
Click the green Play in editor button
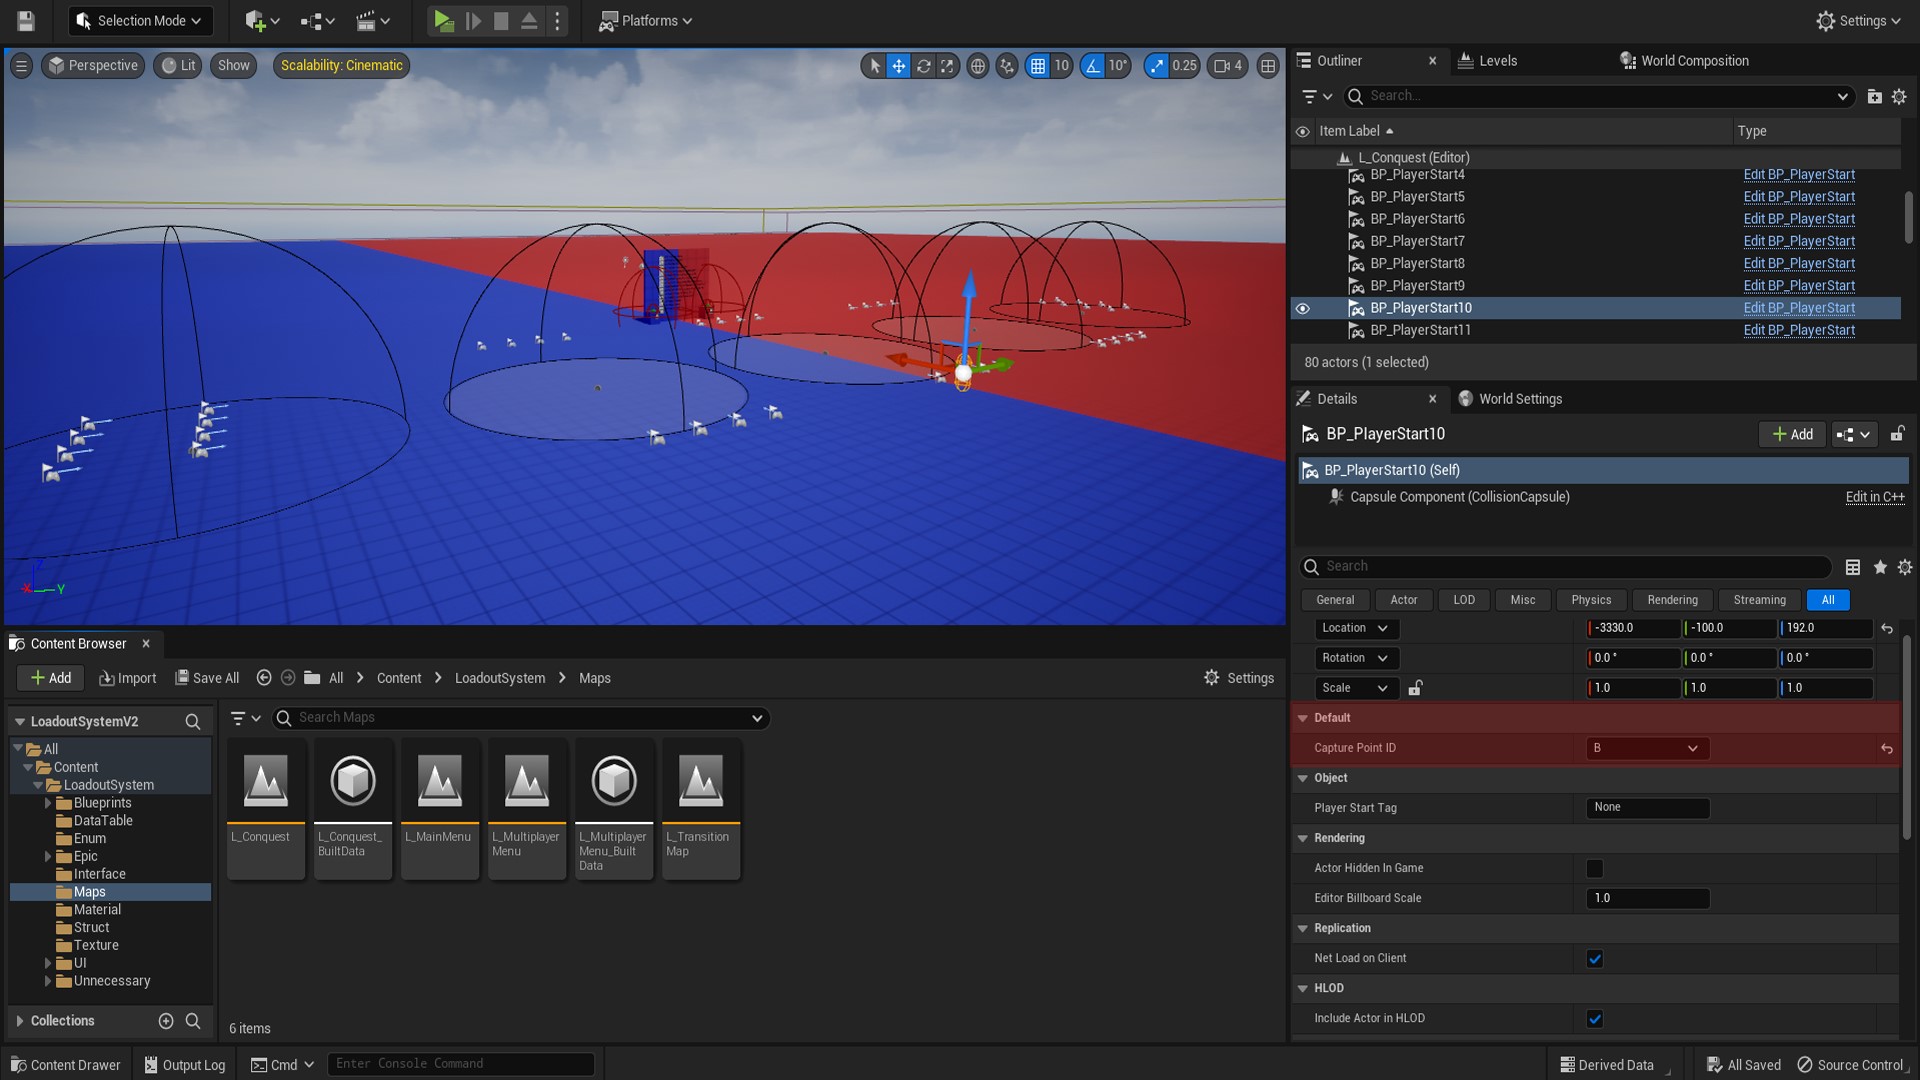pyautogui.click(x=443, y=20)
